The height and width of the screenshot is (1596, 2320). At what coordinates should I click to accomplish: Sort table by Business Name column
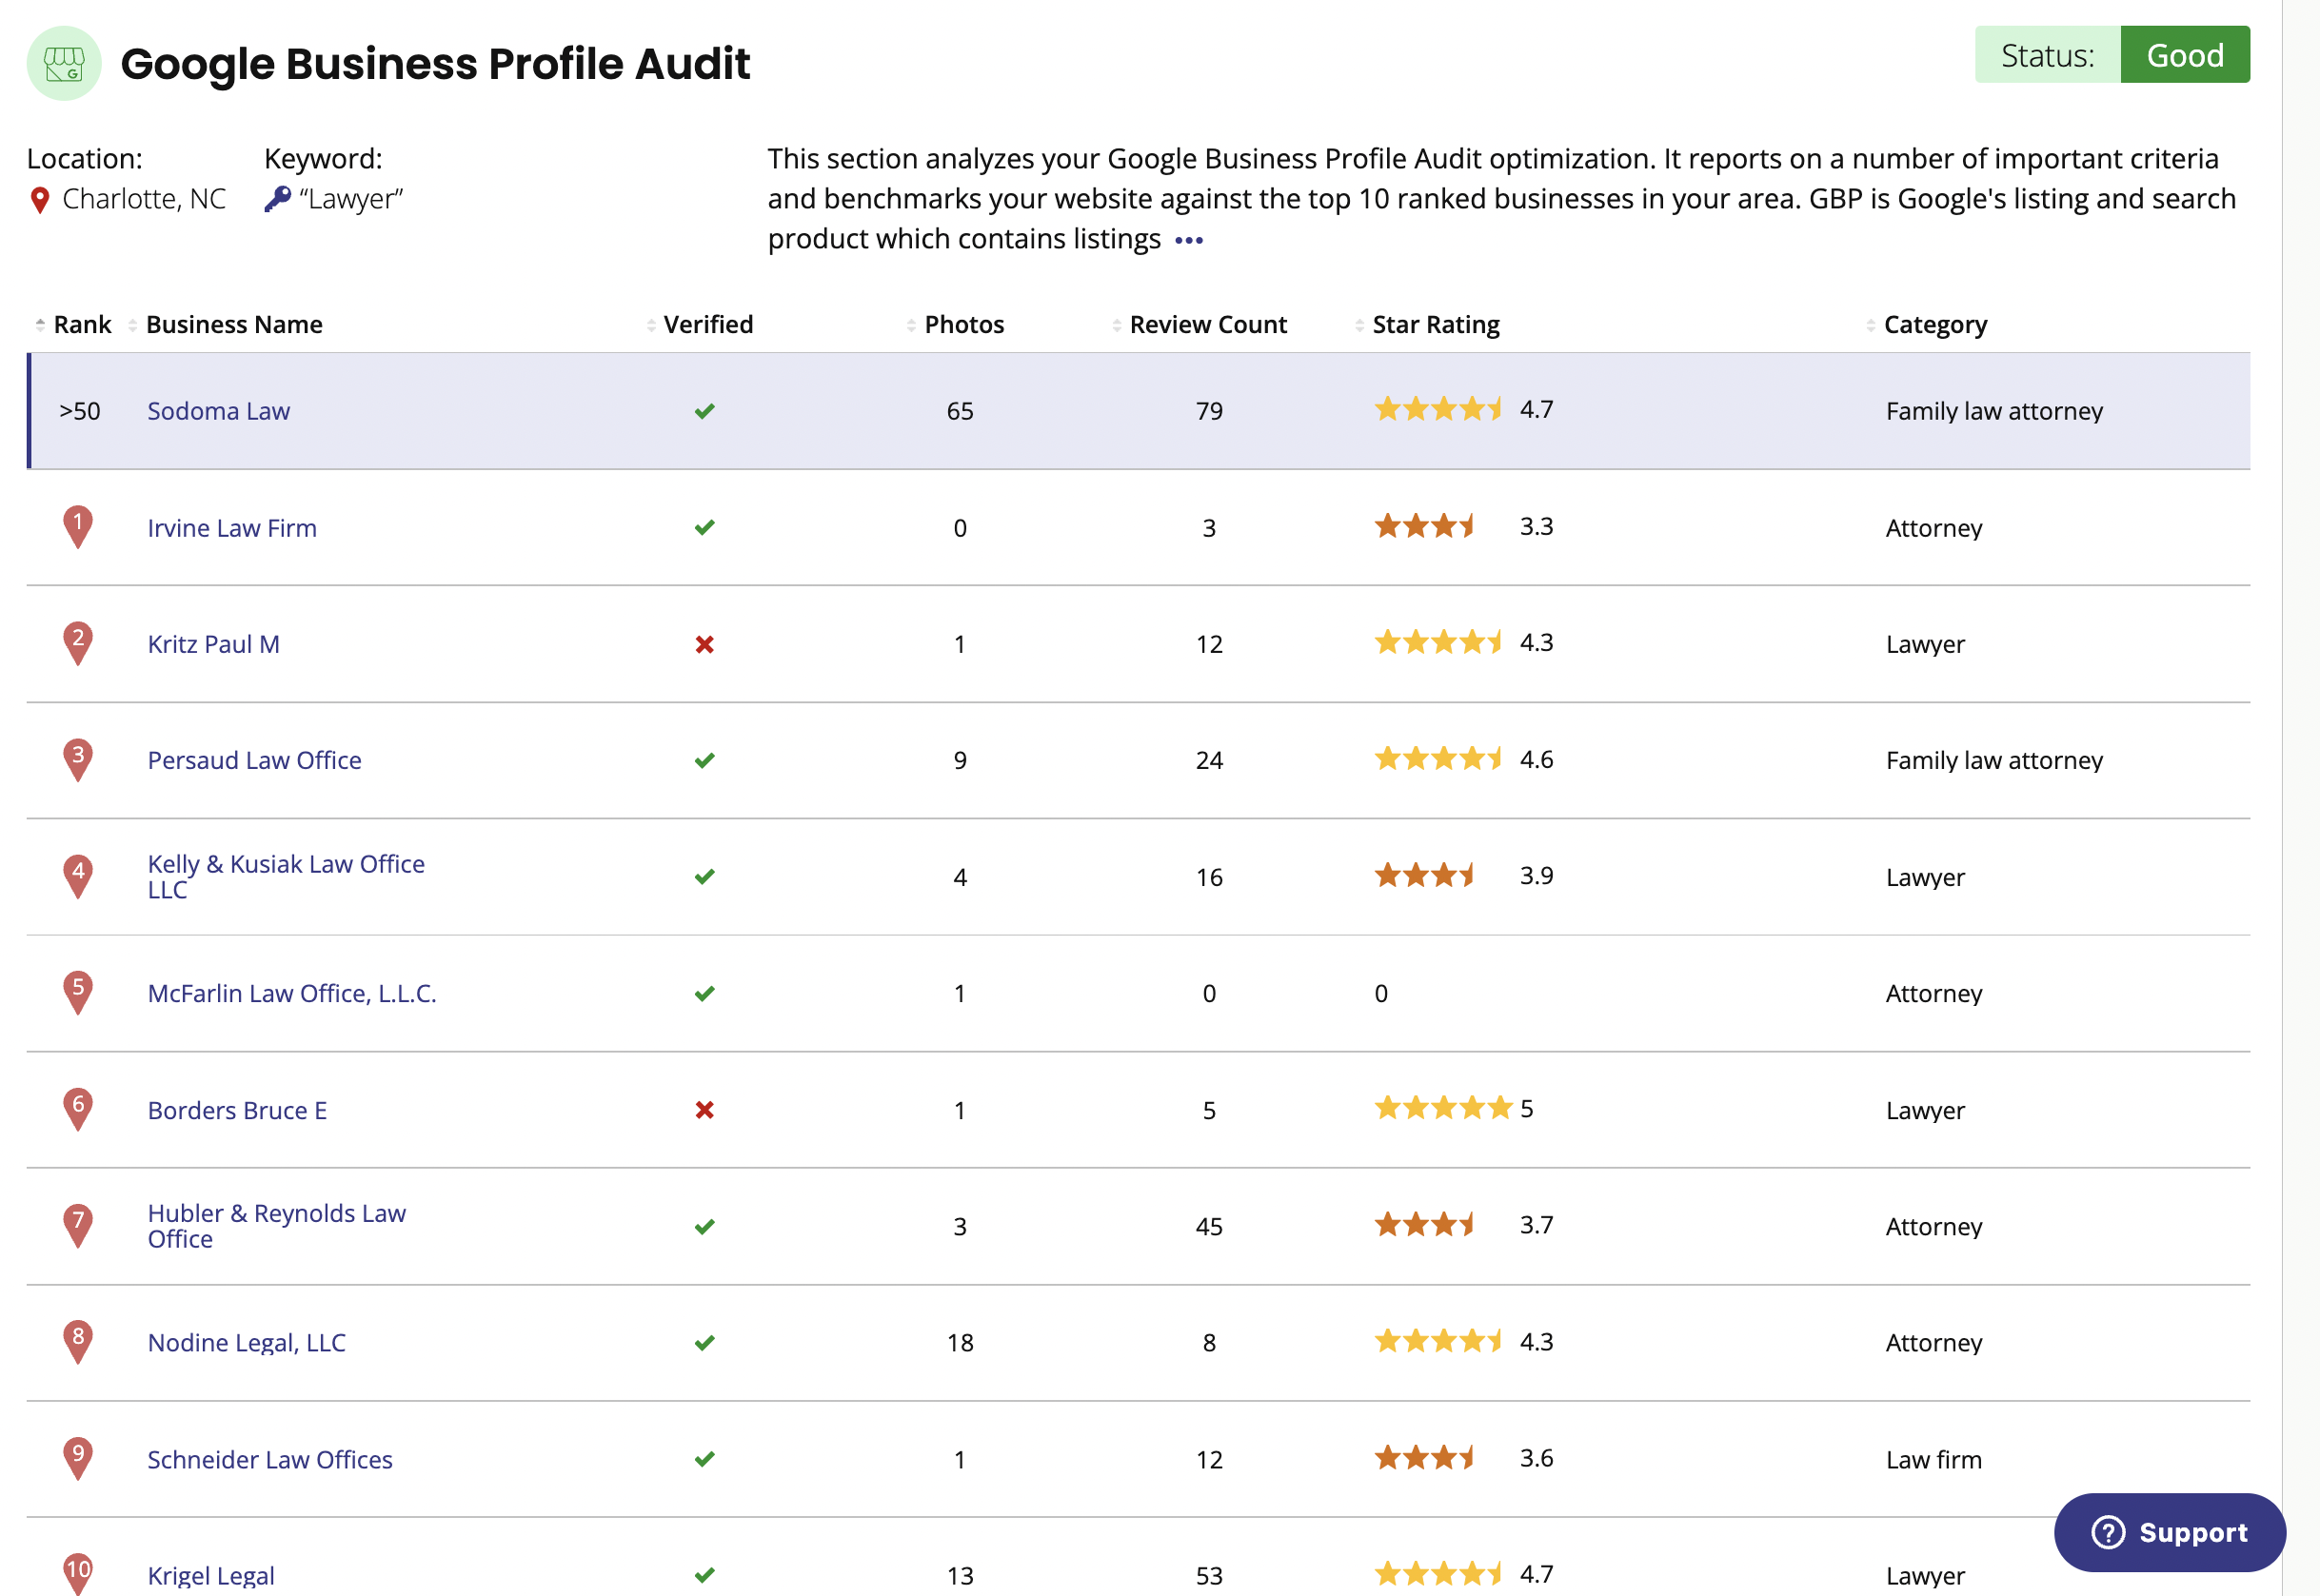pos(225,325)
